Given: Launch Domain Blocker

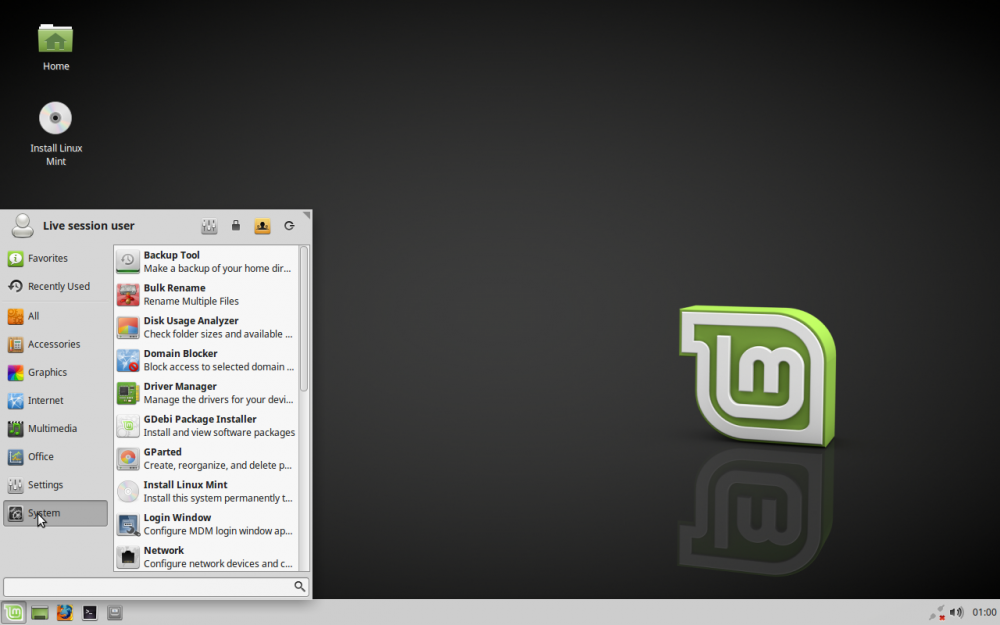Looking at the screenshot, I should (206, 360).
